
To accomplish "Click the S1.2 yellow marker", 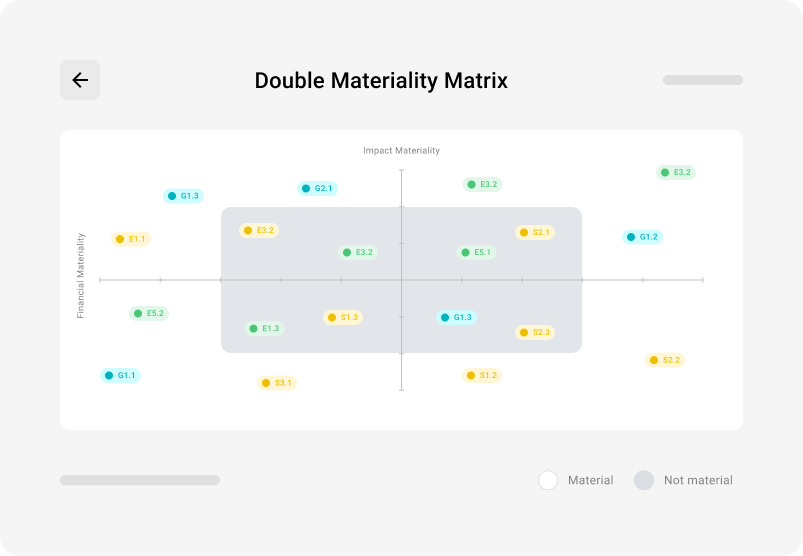I will (481, 375).
